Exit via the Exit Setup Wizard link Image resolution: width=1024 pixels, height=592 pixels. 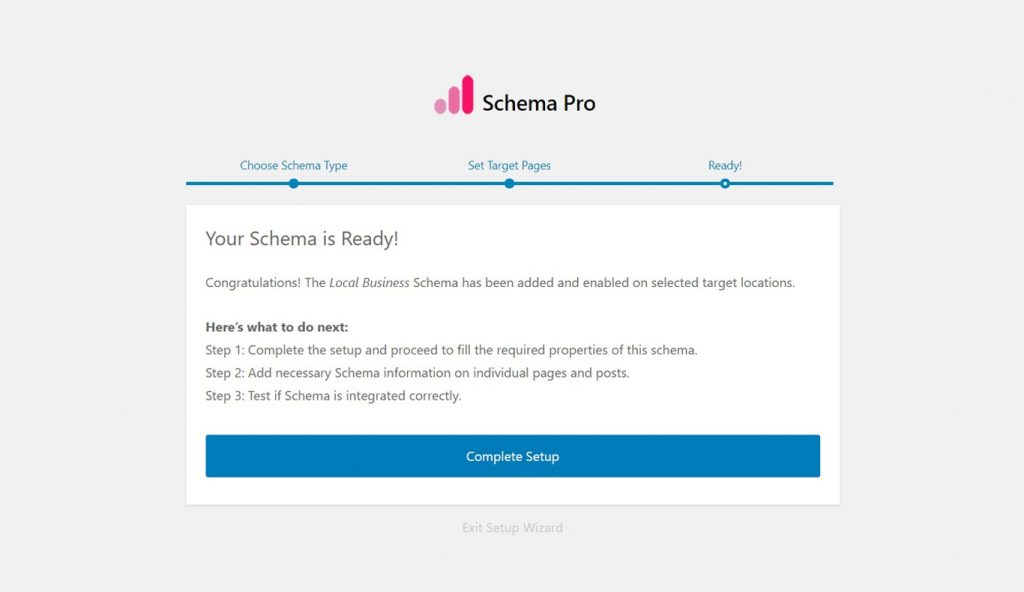pos(512,527)
